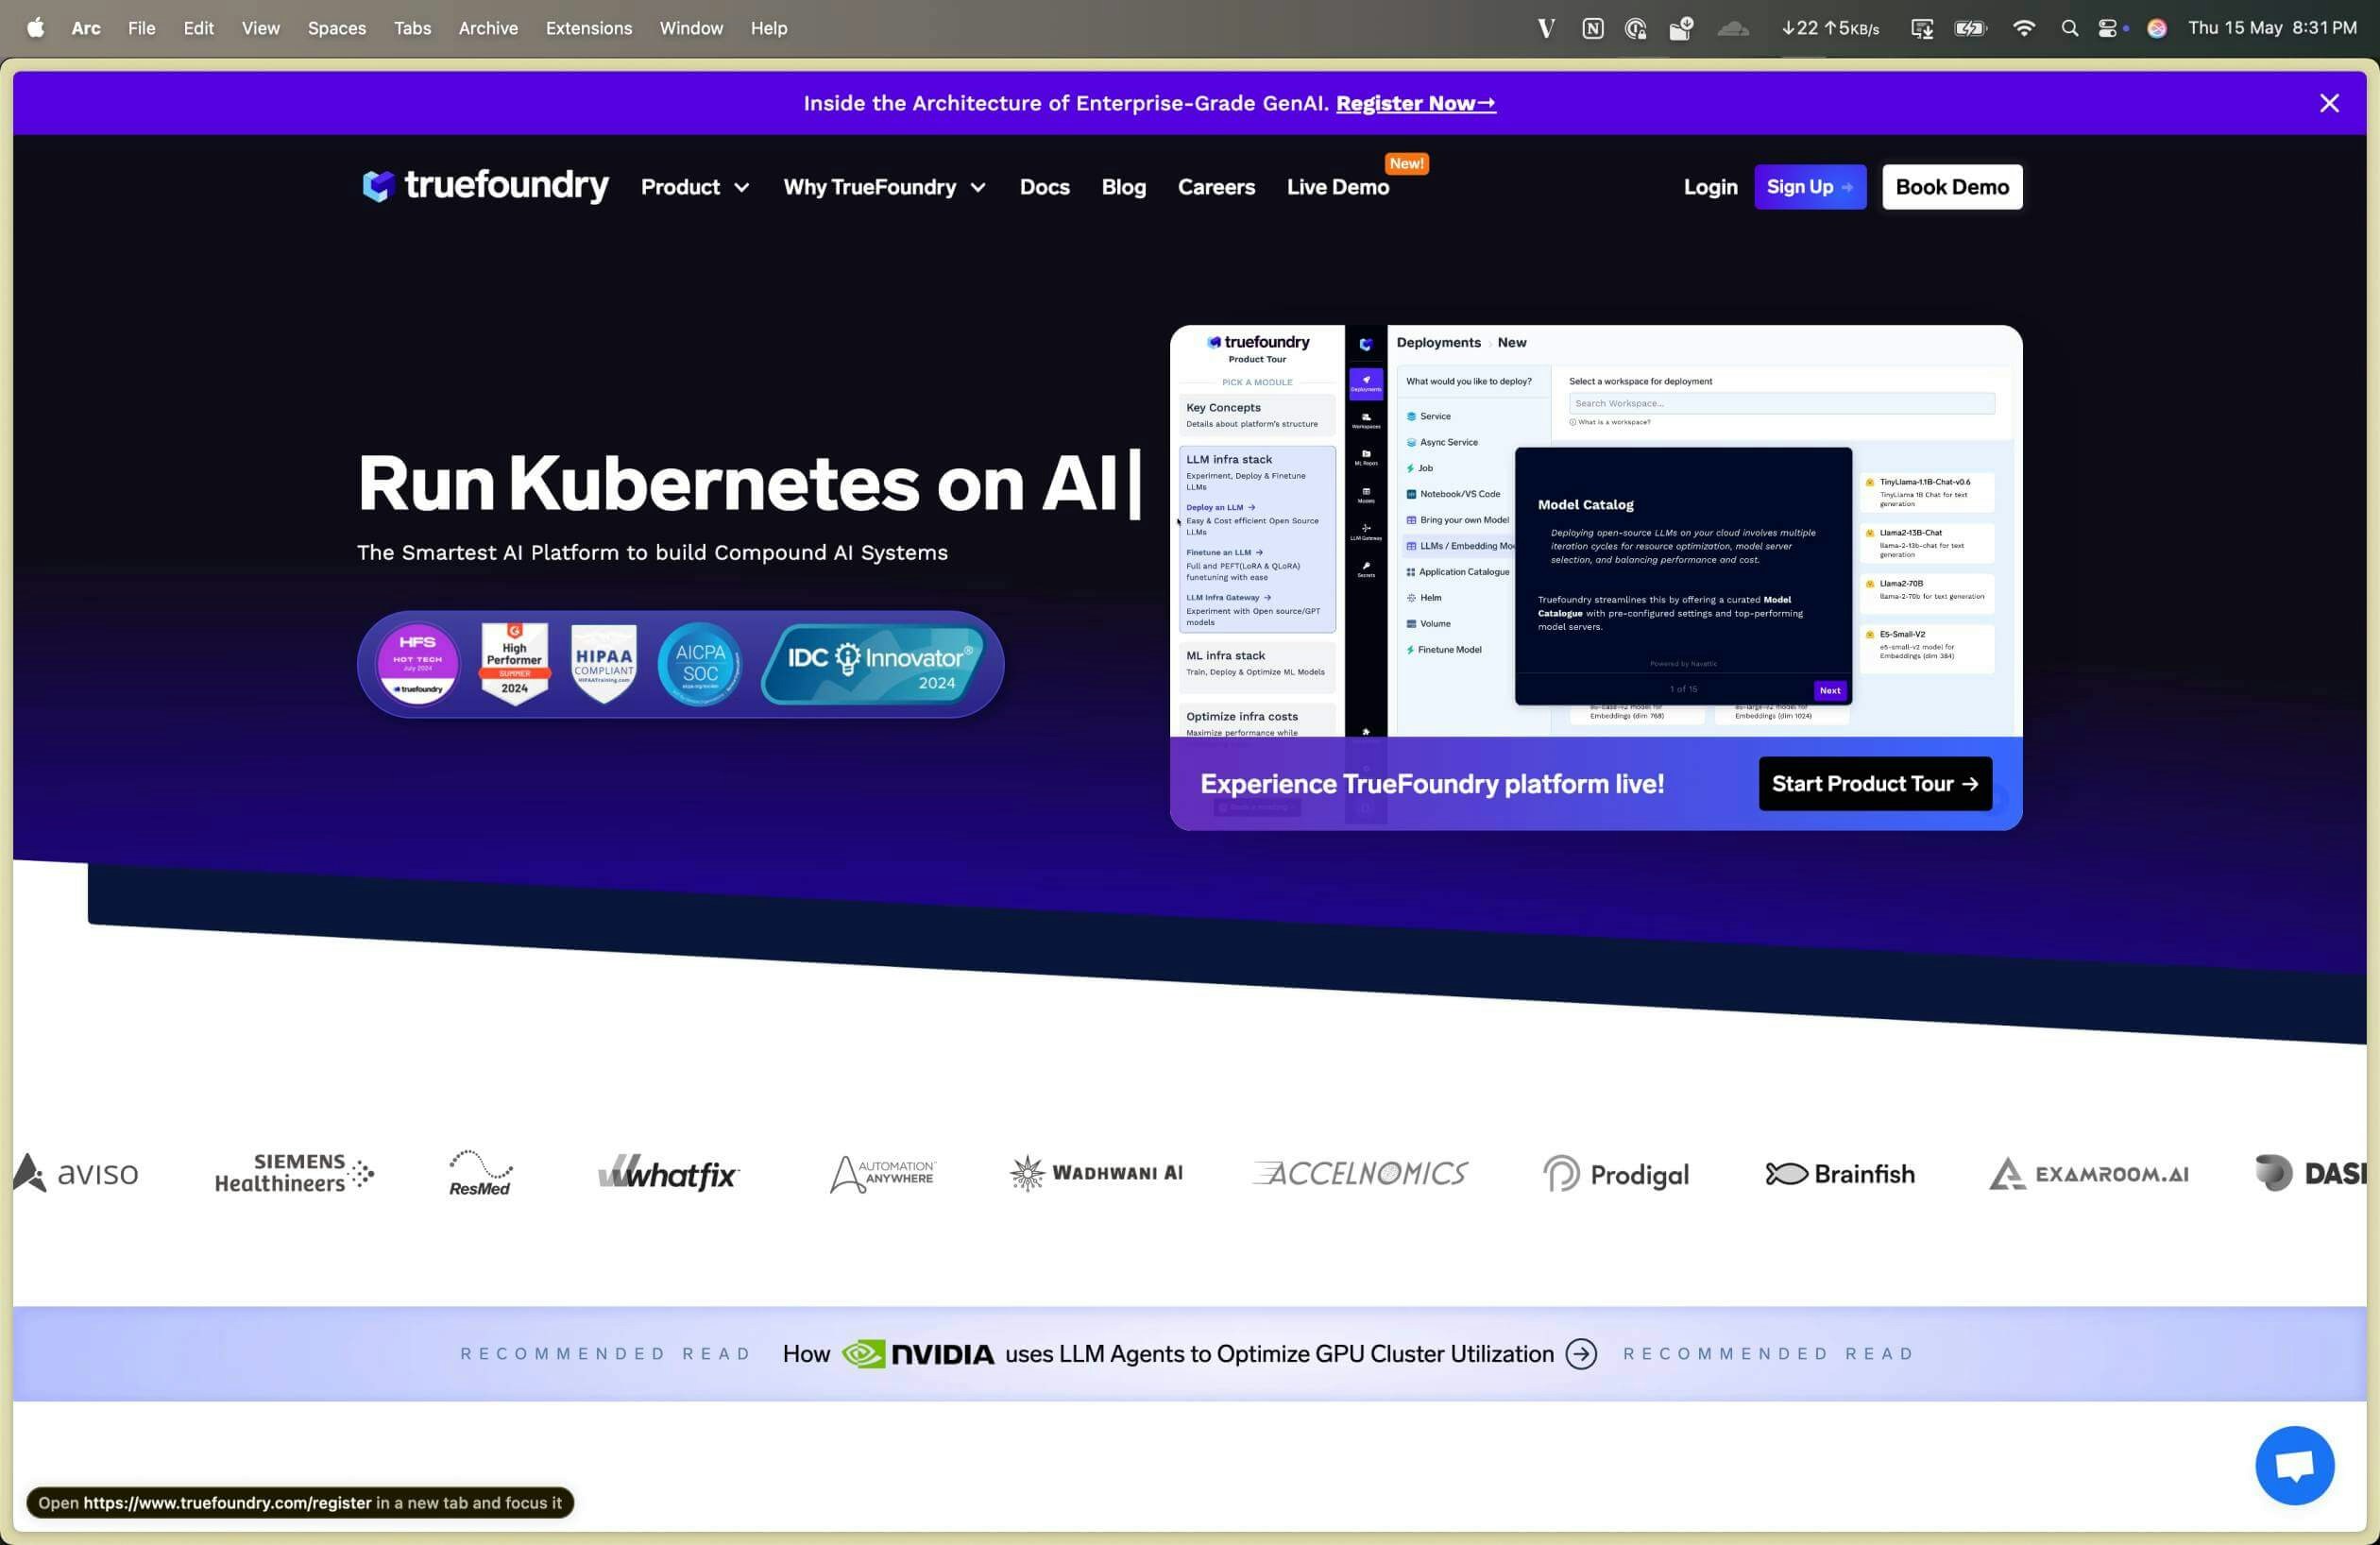The height and width of the screenshot is (1545, 2380).
Task: Open the Apple menu
Action: click(x=36, y=27)
